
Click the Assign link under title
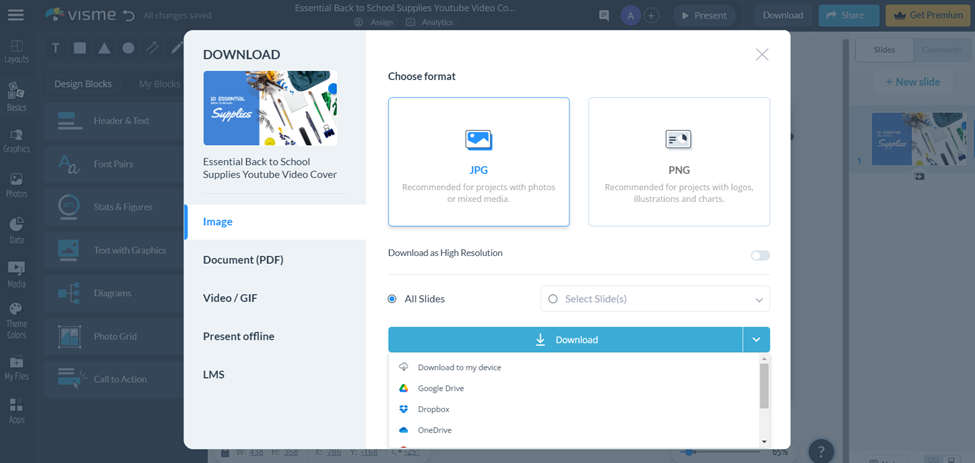[x=374, y=22]
